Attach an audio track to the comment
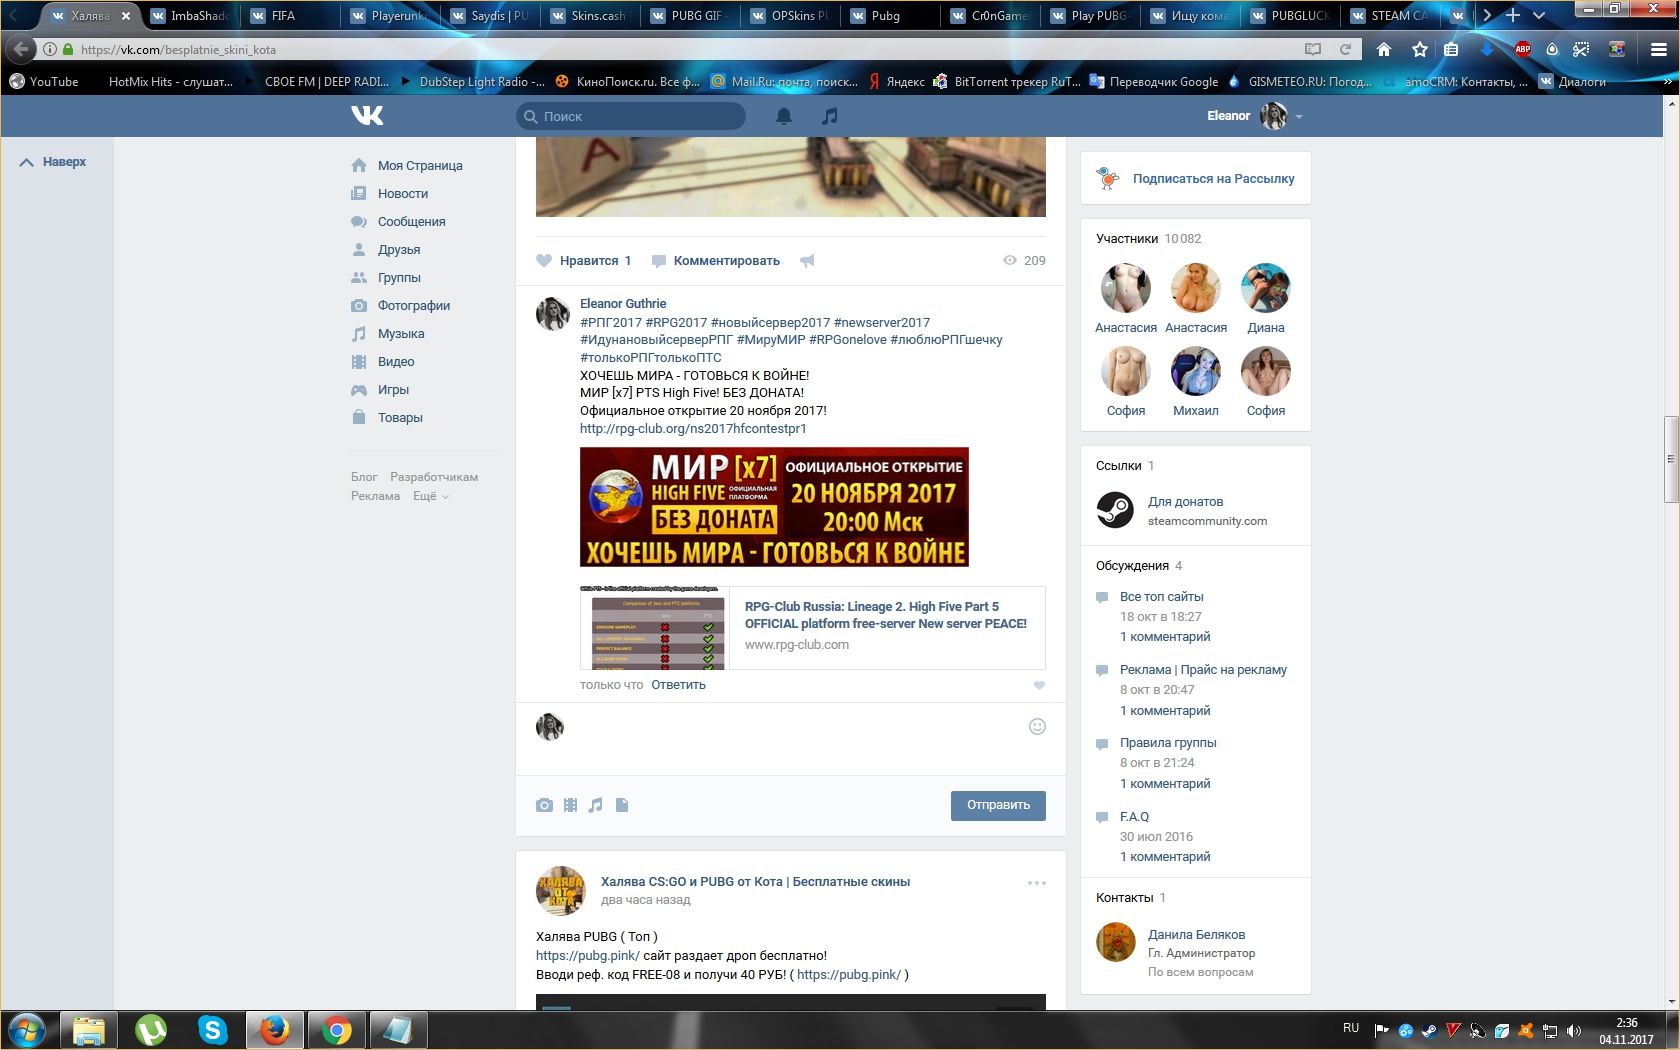 click(x=596, y=805)
